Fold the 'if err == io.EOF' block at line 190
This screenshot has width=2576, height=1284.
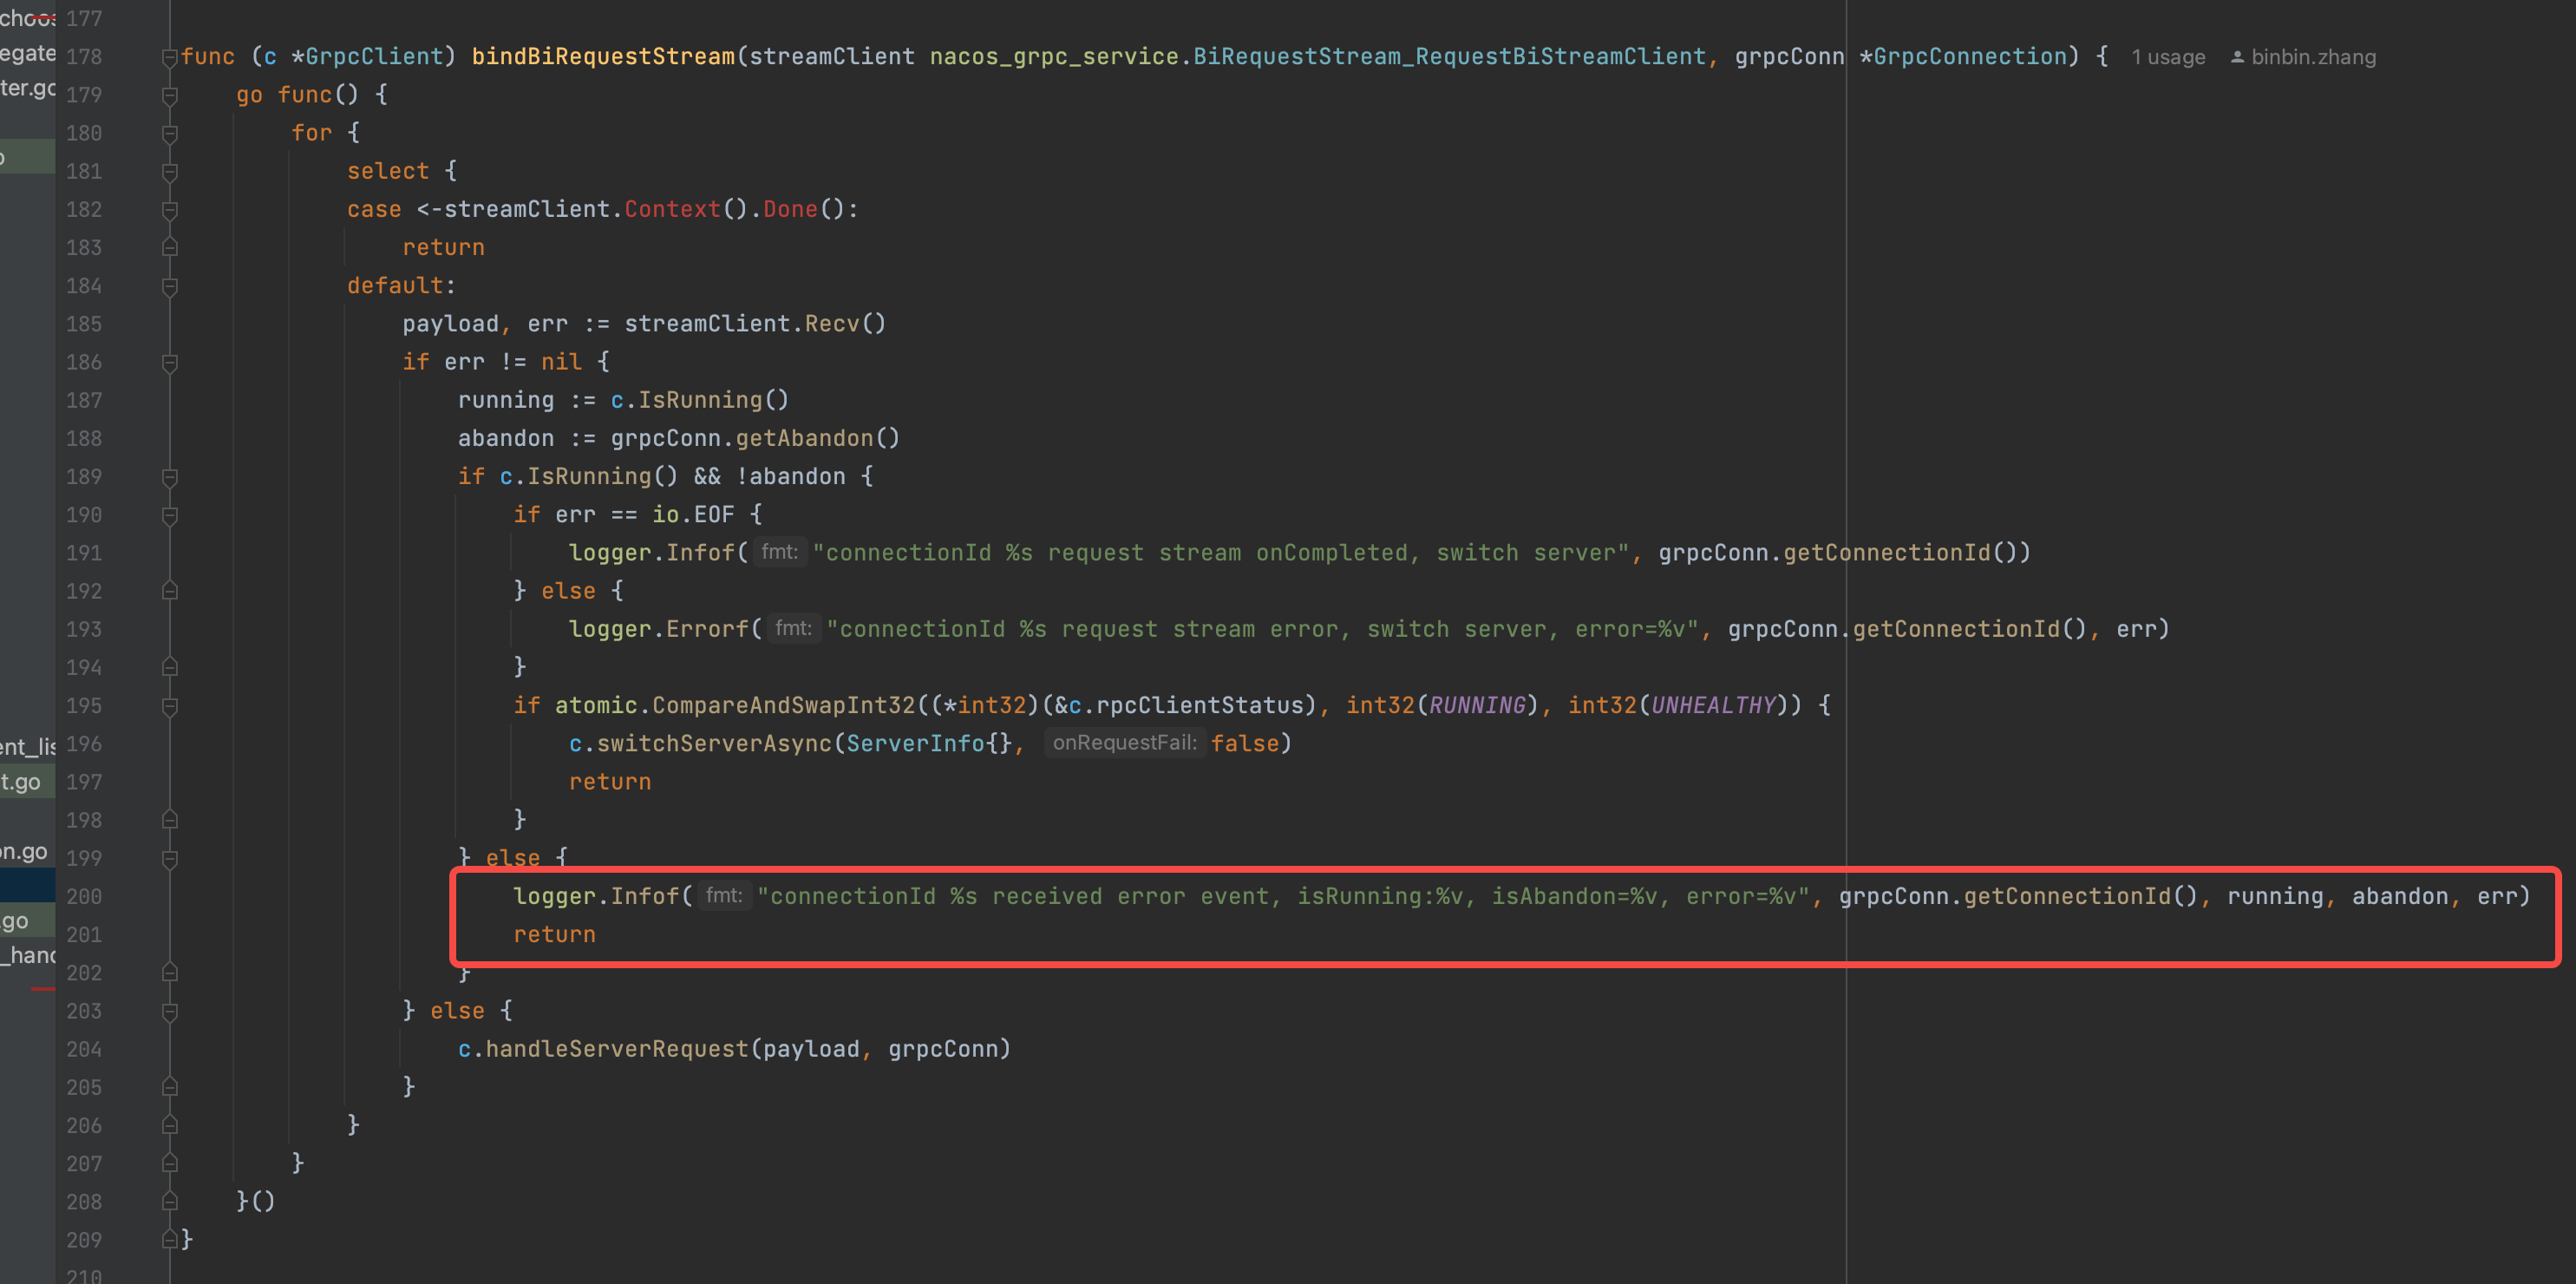pos(170,516)
